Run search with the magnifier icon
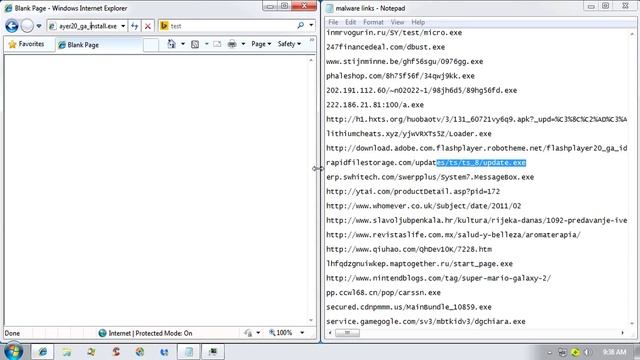This screenshot has height=360, width=640. pos(301,26)
